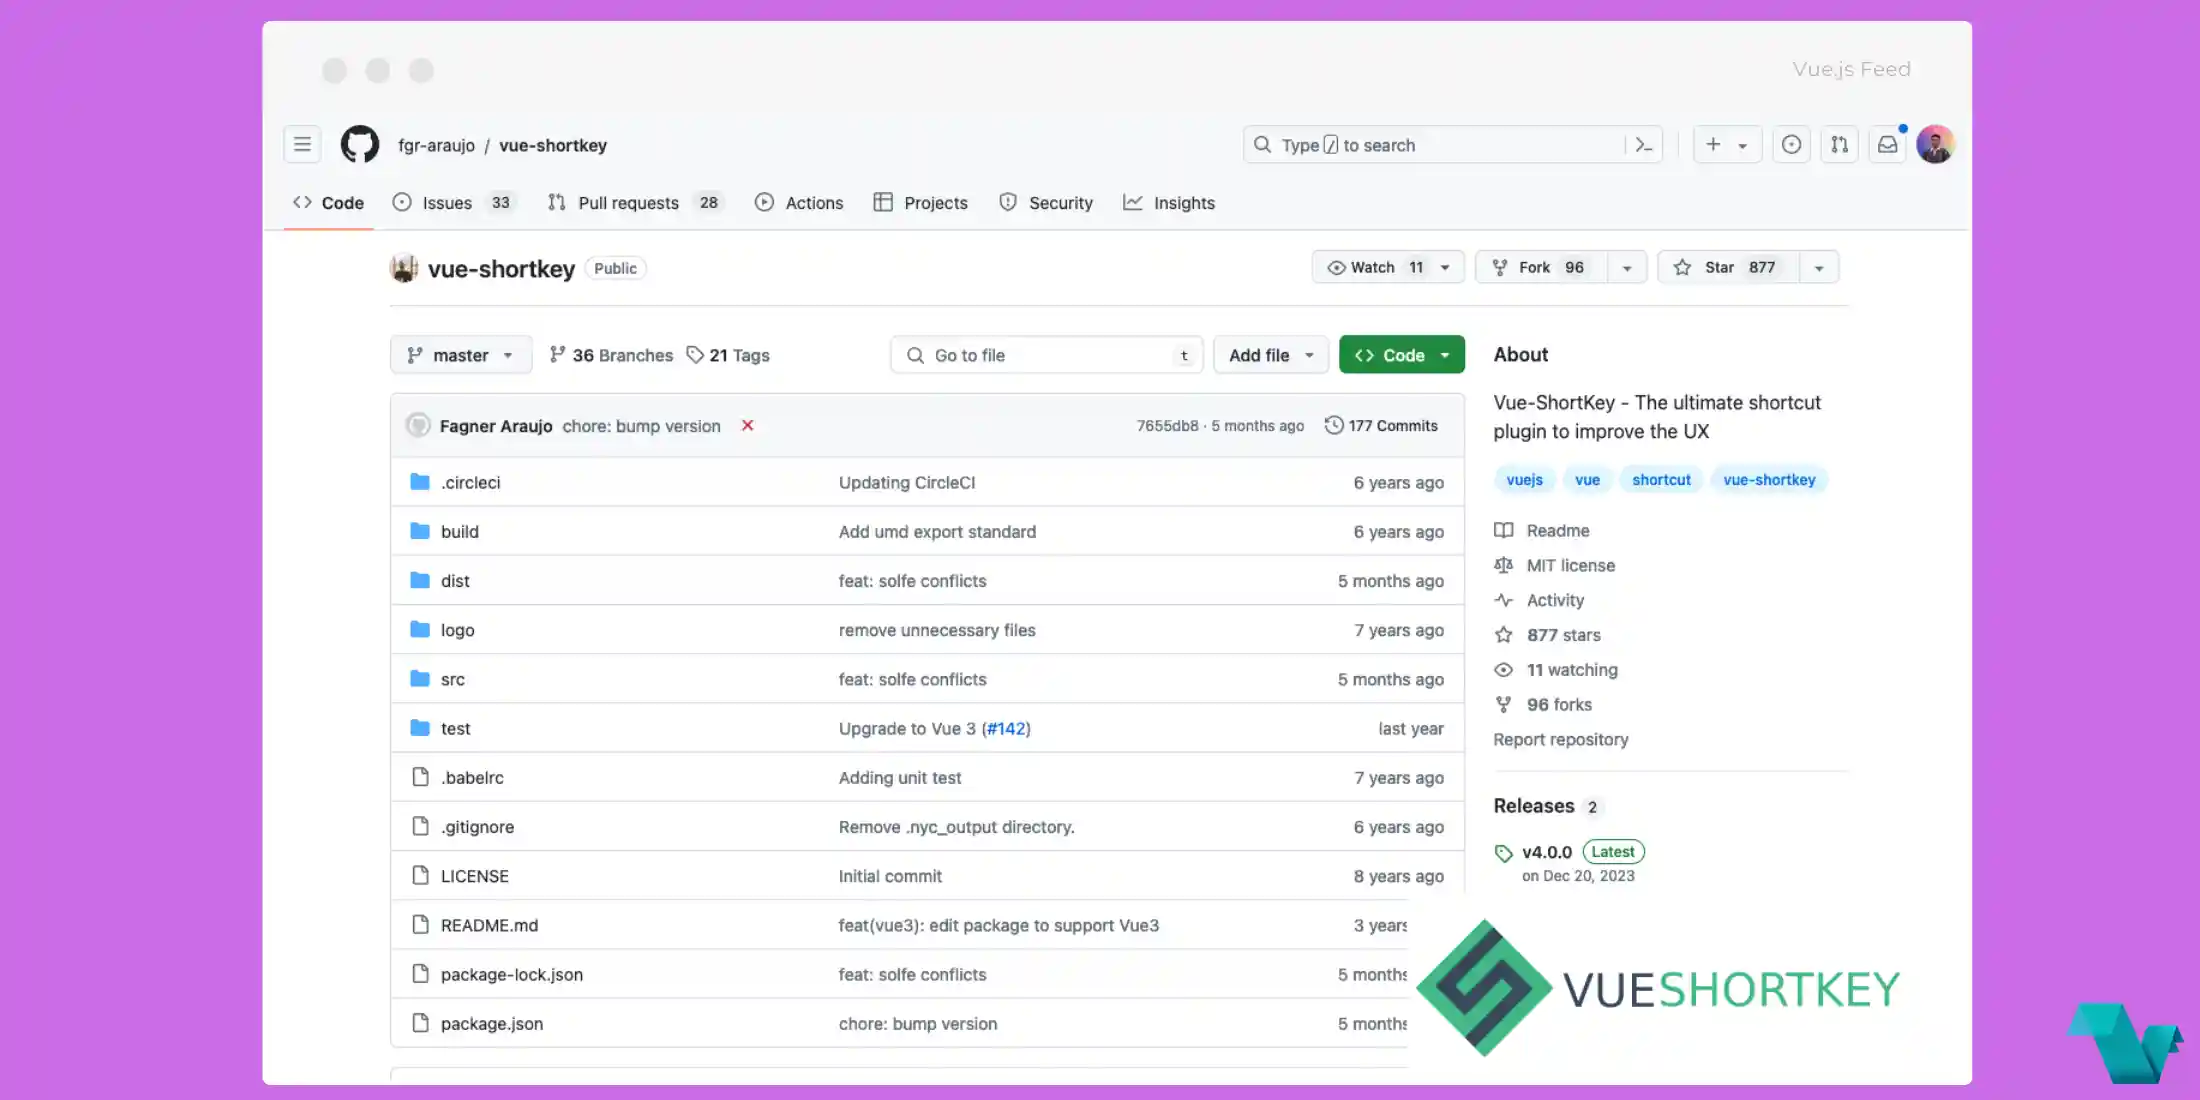Open the Add file dropdown

click(x=1271, y=355)
